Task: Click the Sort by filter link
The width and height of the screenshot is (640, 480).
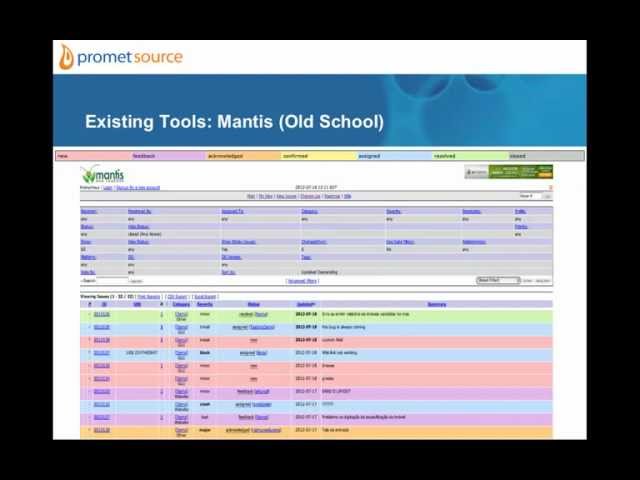Action: click(229, 272)
